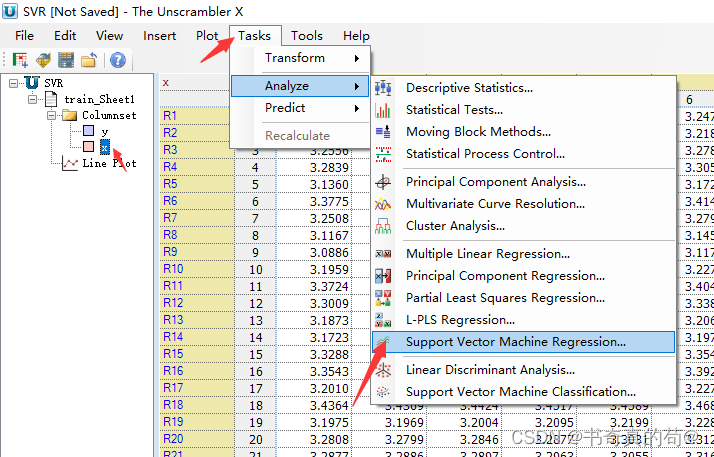The width and height of the screenshot is (714, 457).
Task: Click the new data matrix toolbar icon
Action: coord(20,60)
